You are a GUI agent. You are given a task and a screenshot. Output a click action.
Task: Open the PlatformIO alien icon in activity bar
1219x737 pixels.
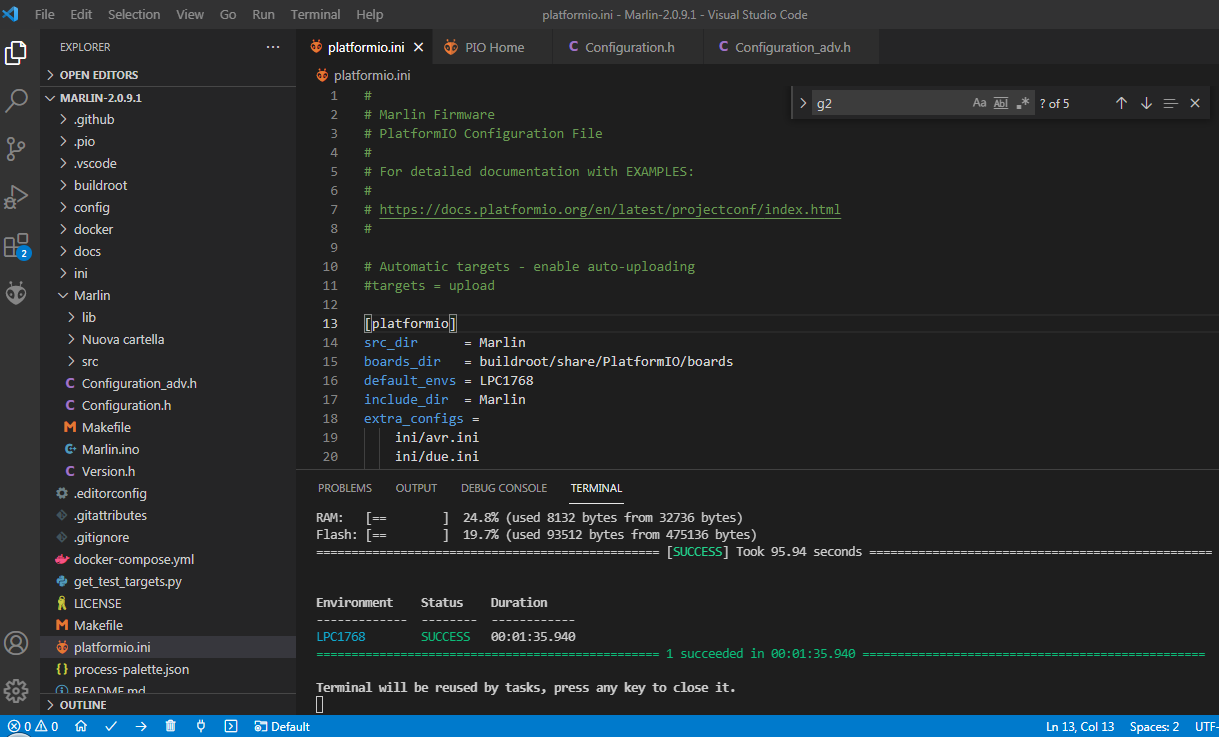click(16, 293)
